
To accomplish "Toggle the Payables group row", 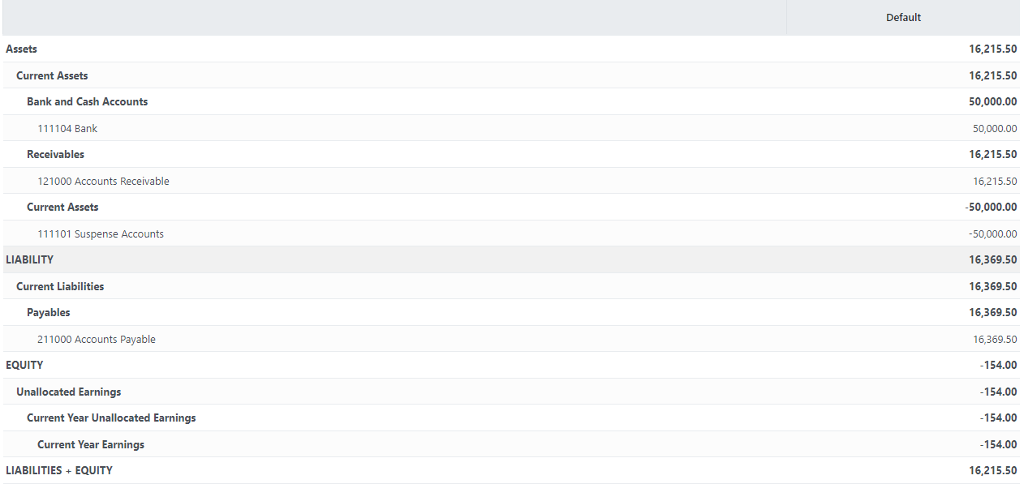I will tap(49, 313).
